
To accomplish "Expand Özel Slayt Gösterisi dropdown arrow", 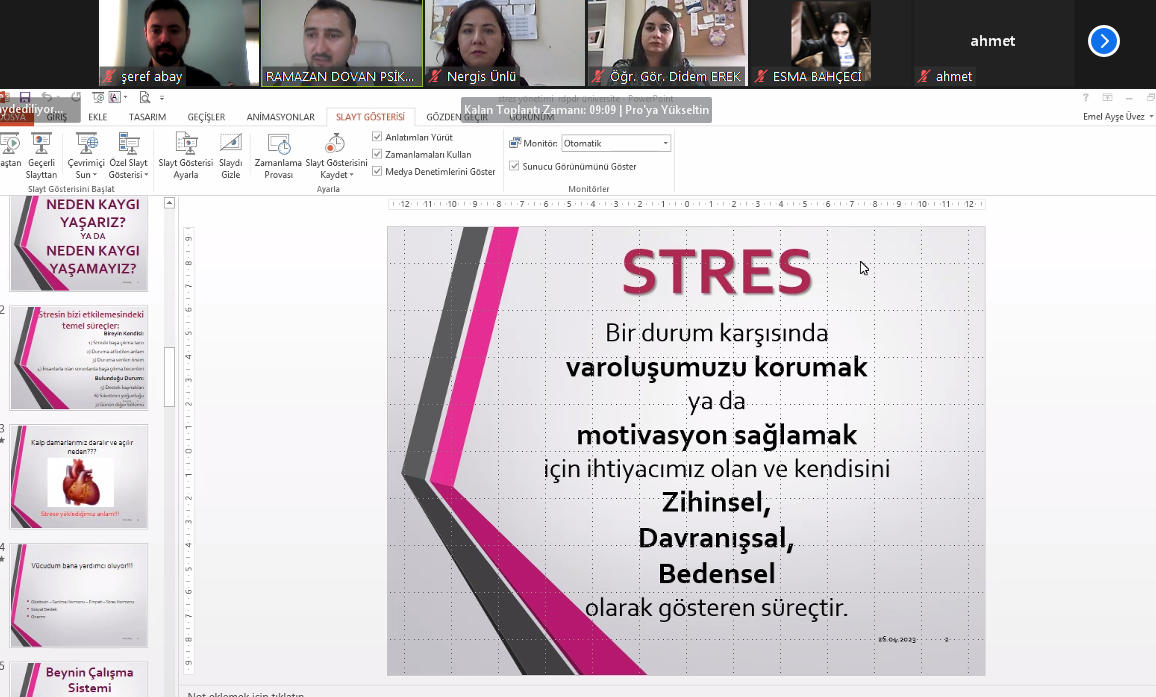I will click(146, 175).
